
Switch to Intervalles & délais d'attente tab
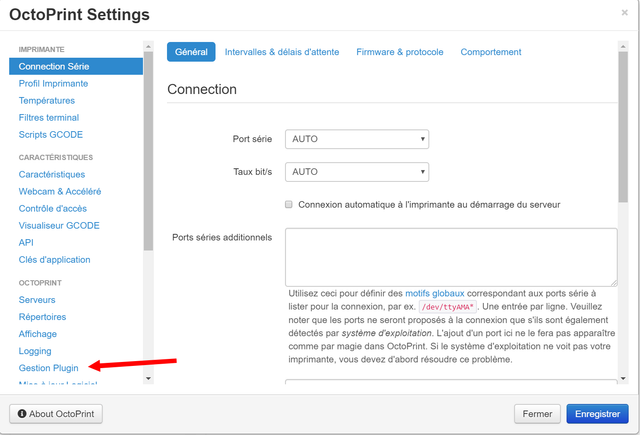point(282,52)
